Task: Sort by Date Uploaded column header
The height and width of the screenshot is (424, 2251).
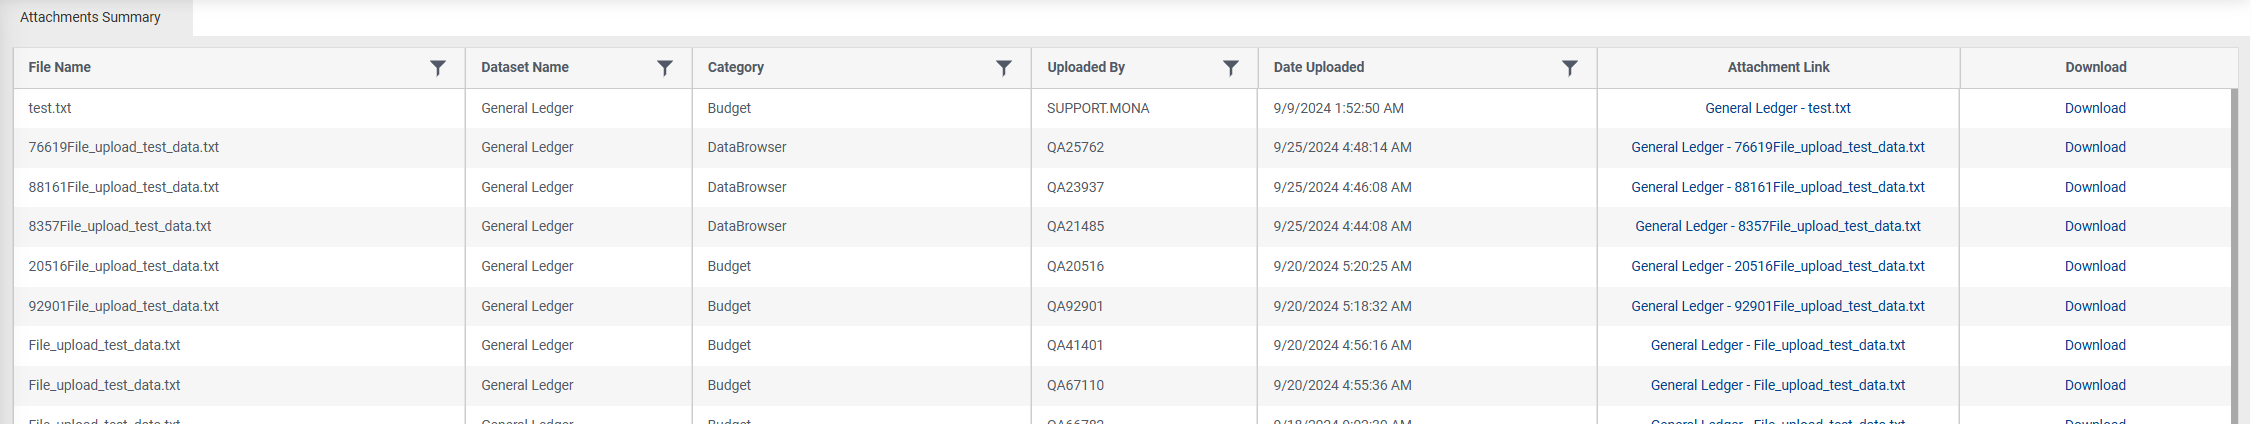Action: [1319, 68]
